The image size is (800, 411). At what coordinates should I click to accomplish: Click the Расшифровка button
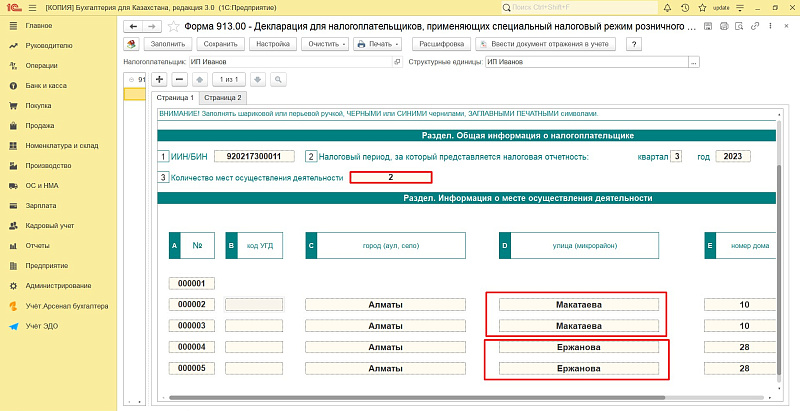441,44
